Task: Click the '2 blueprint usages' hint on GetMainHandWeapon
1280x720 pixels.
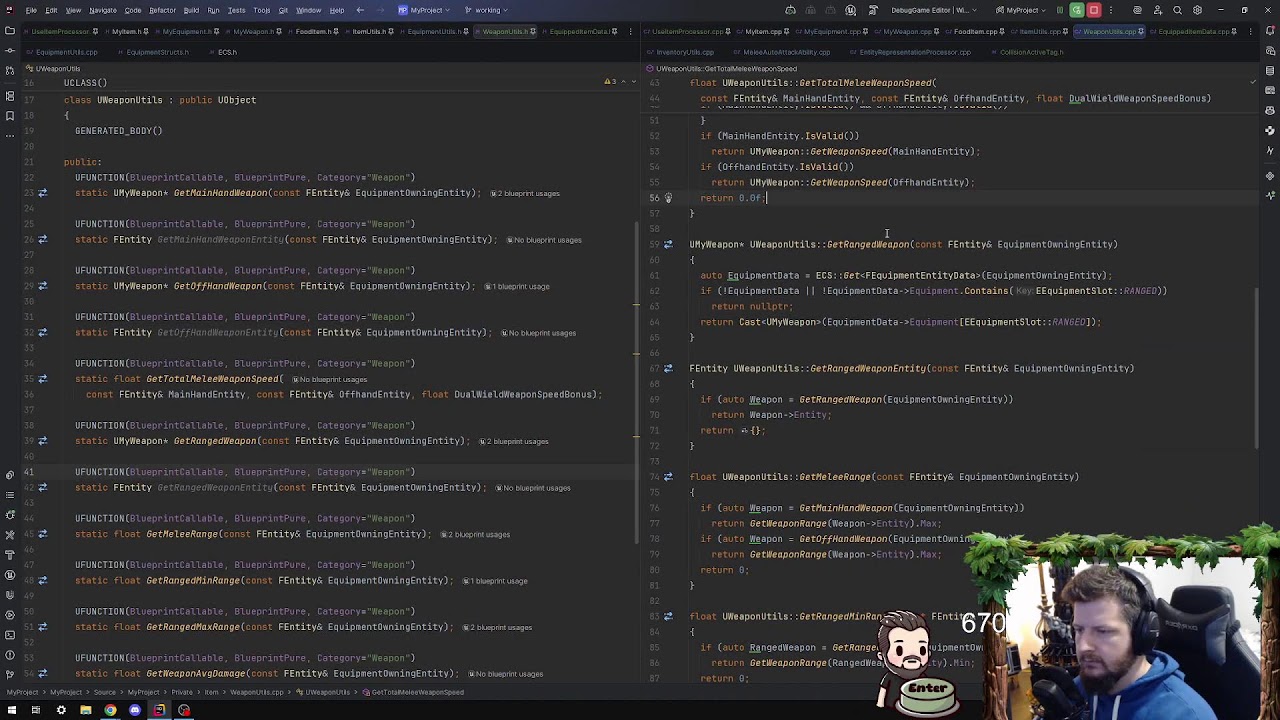Action: coord(525,193)
